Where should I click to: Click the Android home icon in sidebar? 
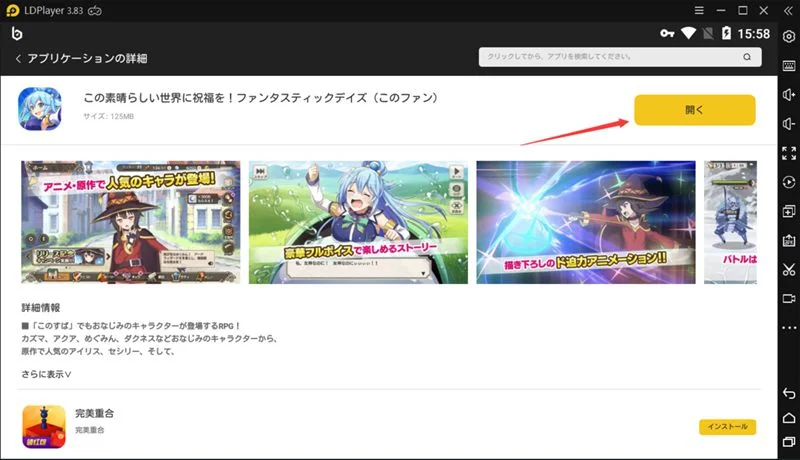tap(789, 418)
